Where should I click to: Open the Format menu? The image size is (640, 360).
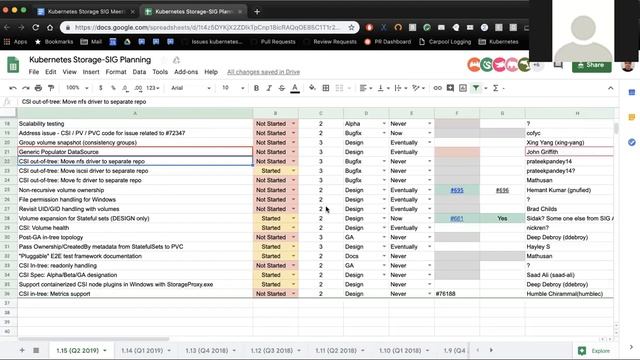pos(116,72)
